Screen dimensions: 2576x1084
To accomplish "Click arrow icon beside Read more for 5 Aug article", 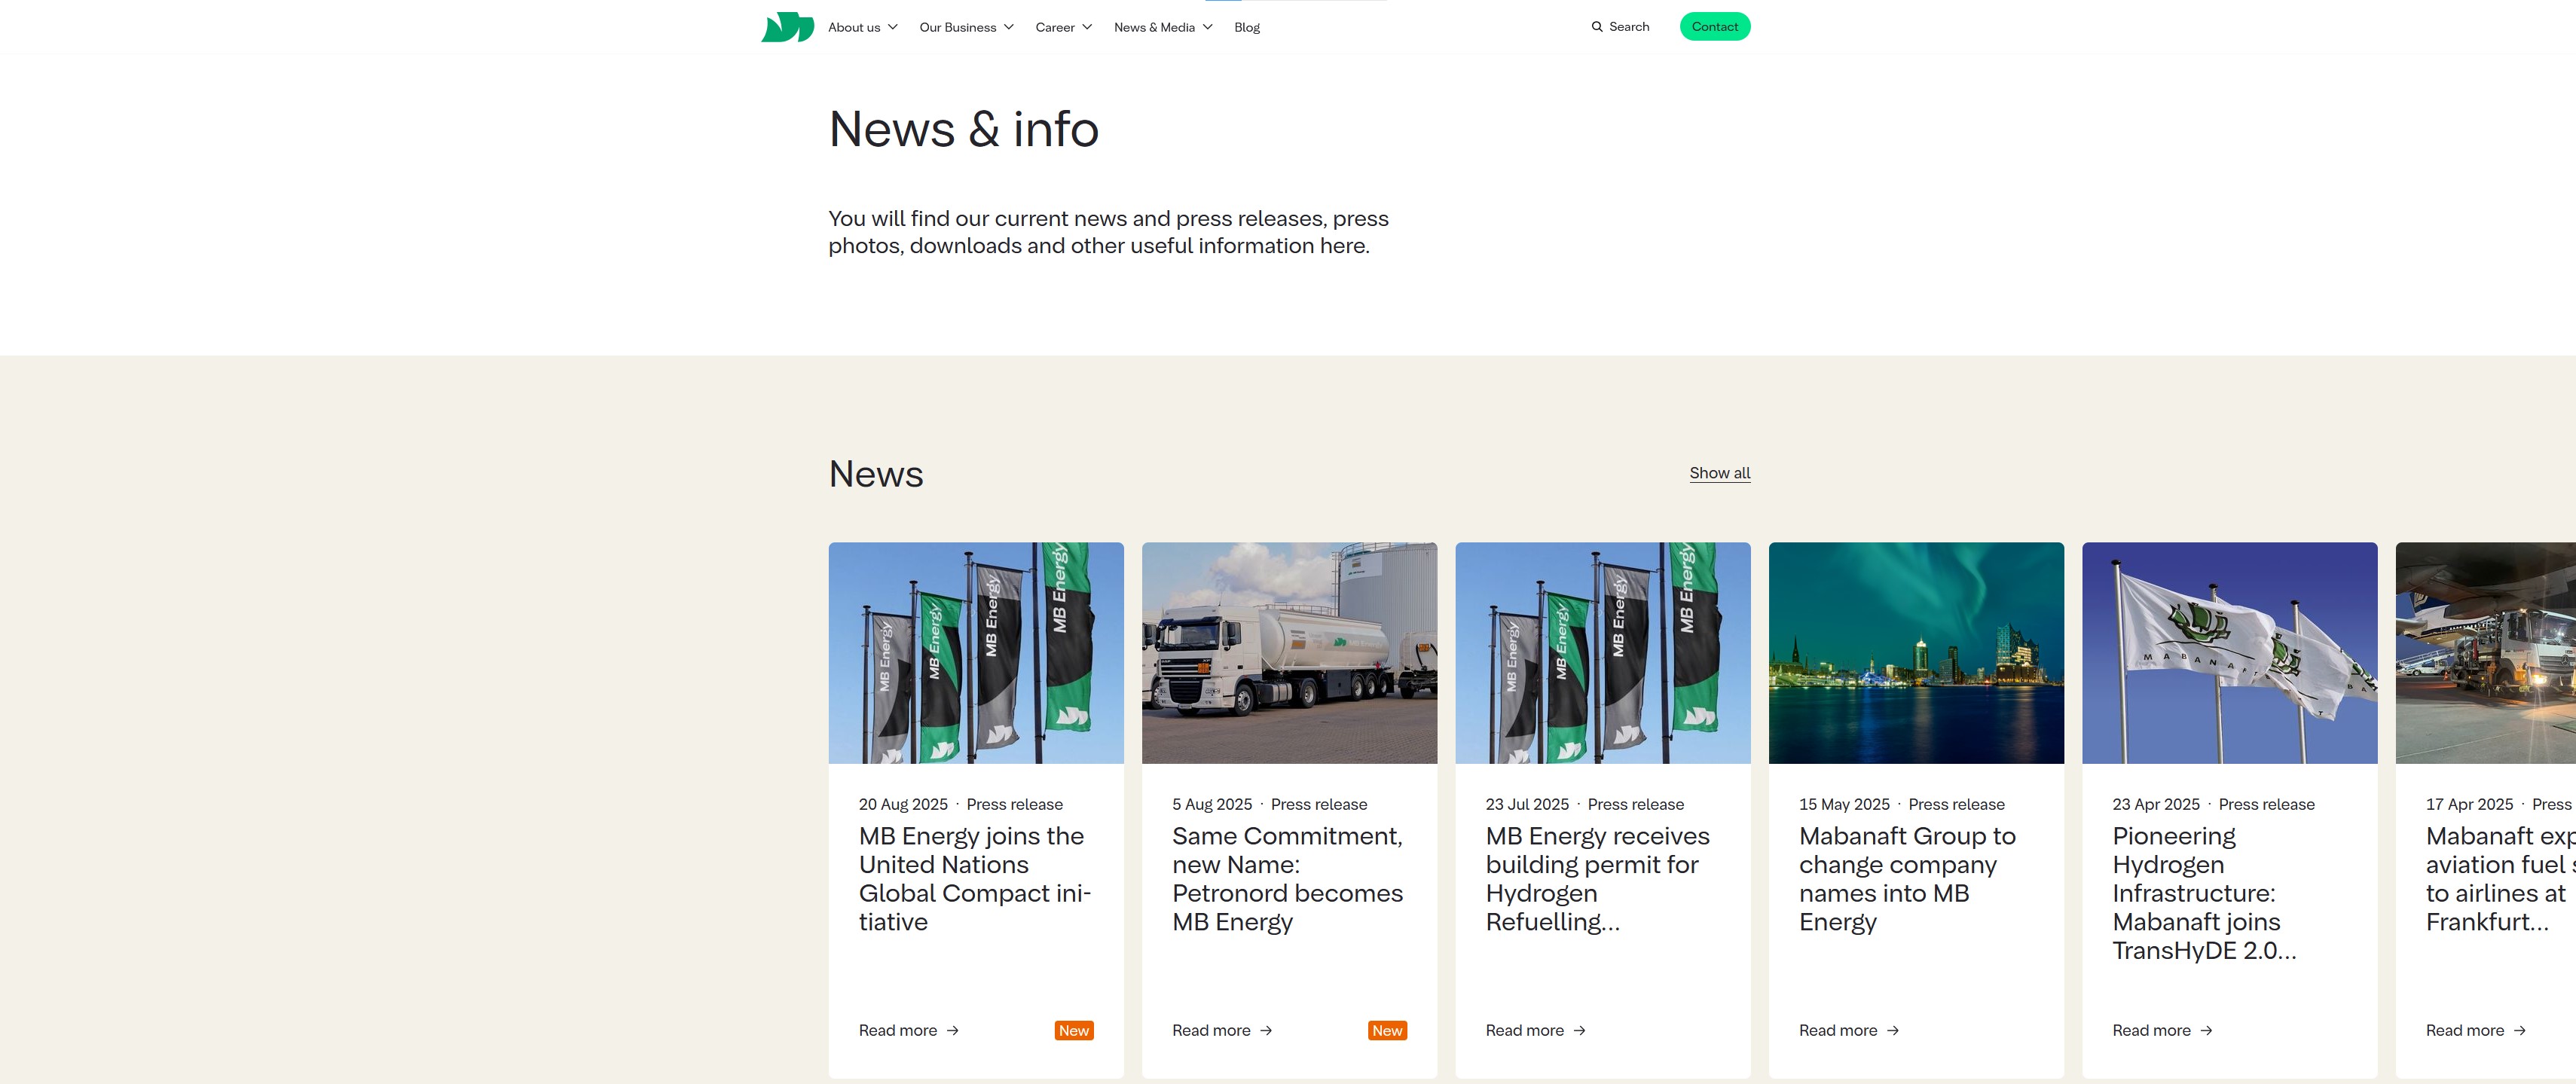I will click(x=1266, y=1030).
